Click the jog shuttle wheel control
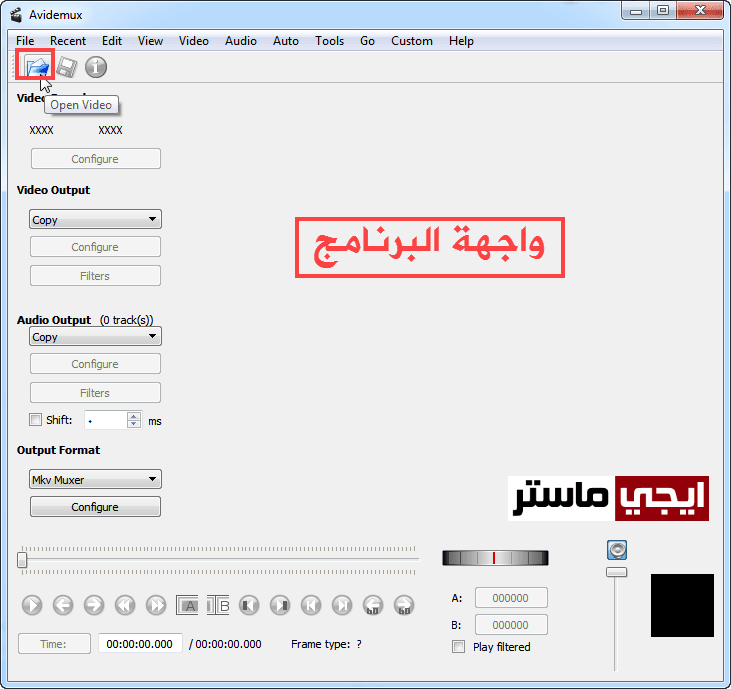731x689 pixels. pyautogui.click(x=495, y=558)
